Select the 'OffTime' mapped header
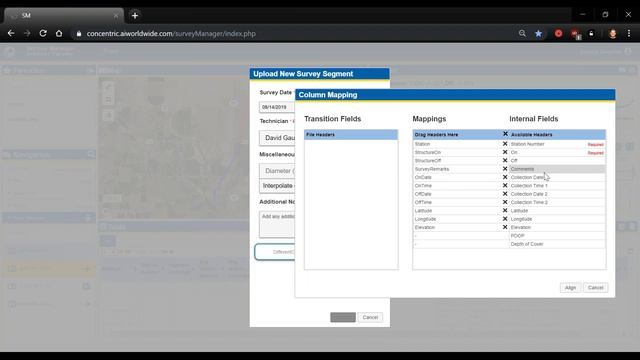Viewport: 640px width, 360px height. click(423, 202)
